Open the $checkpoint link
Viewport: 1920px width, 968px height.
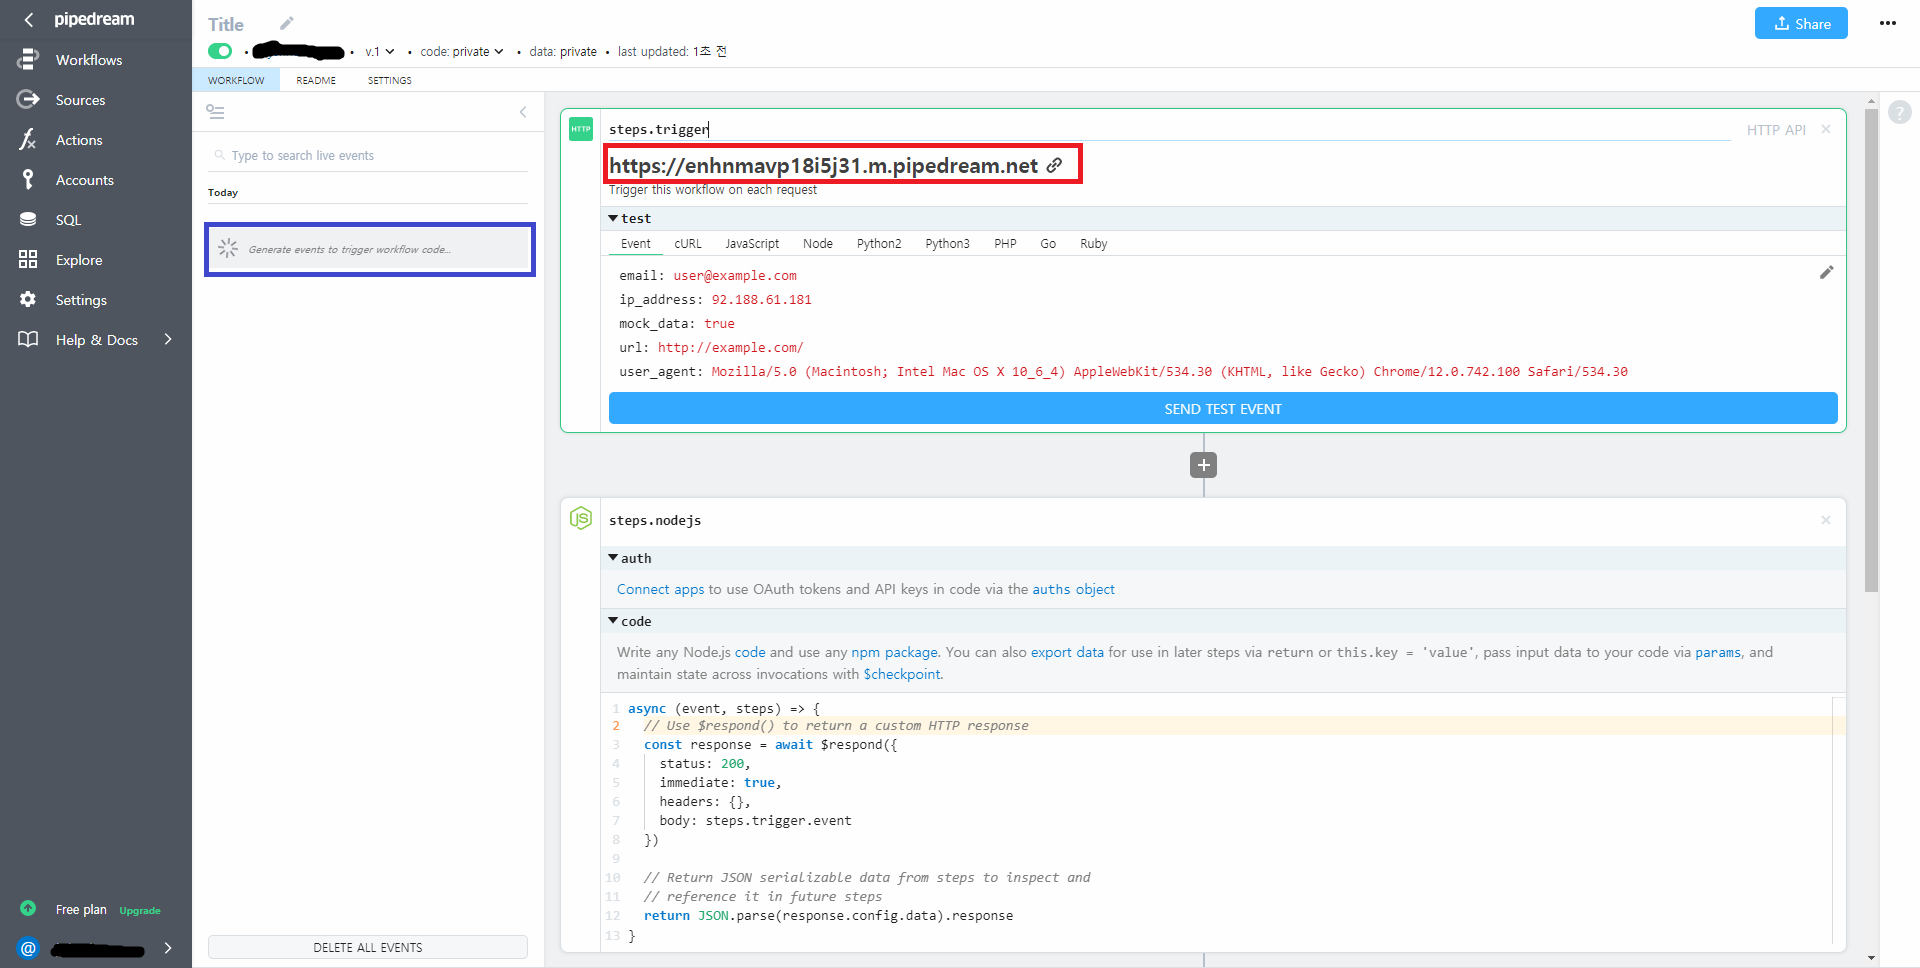click(902, 674)
